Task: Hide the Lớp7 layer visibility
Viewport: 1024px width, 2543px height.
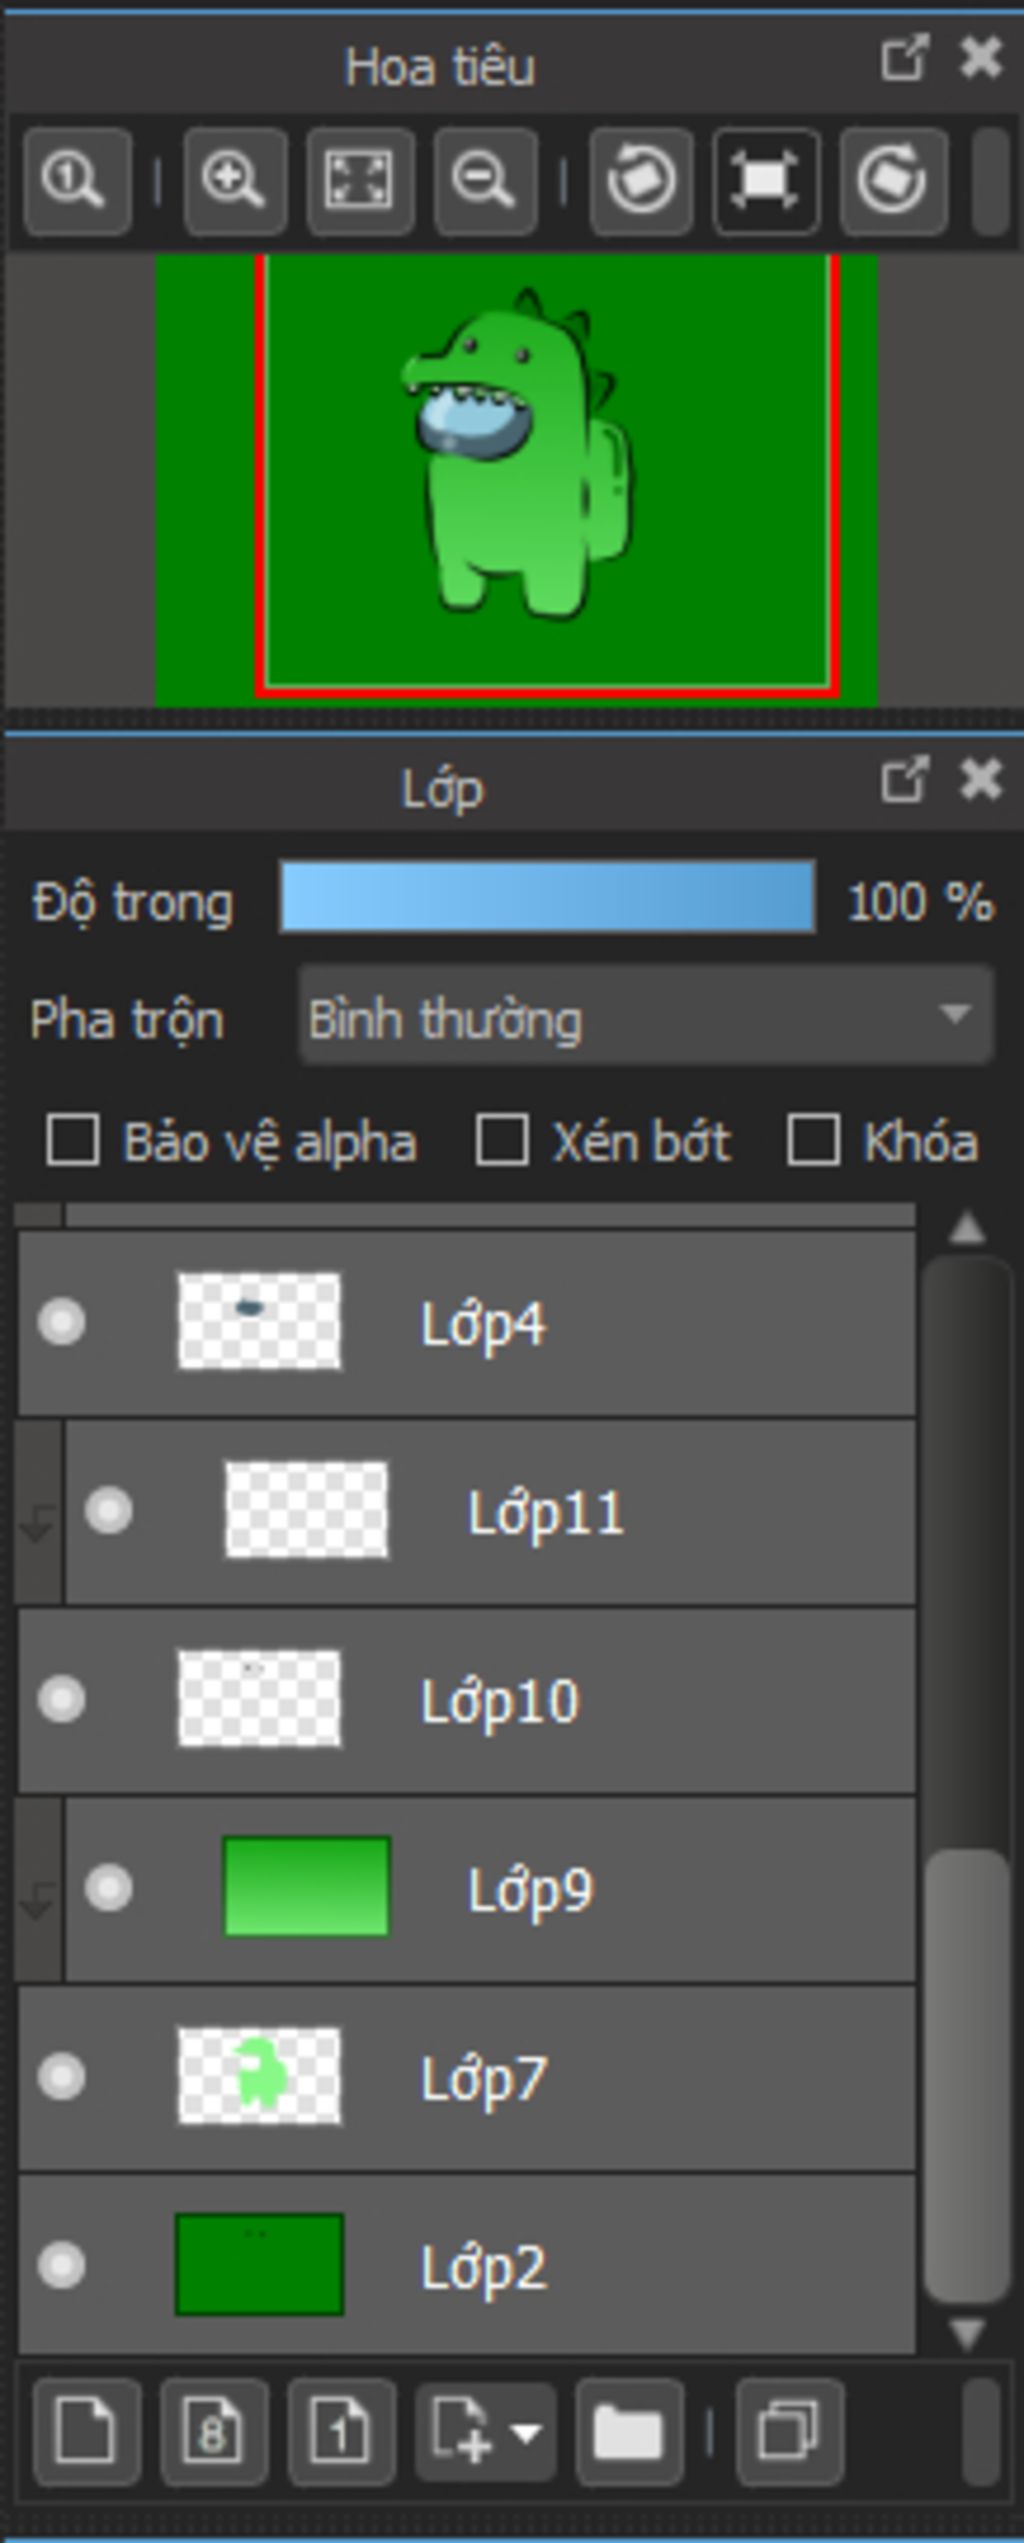Action: pos(61,2077)
